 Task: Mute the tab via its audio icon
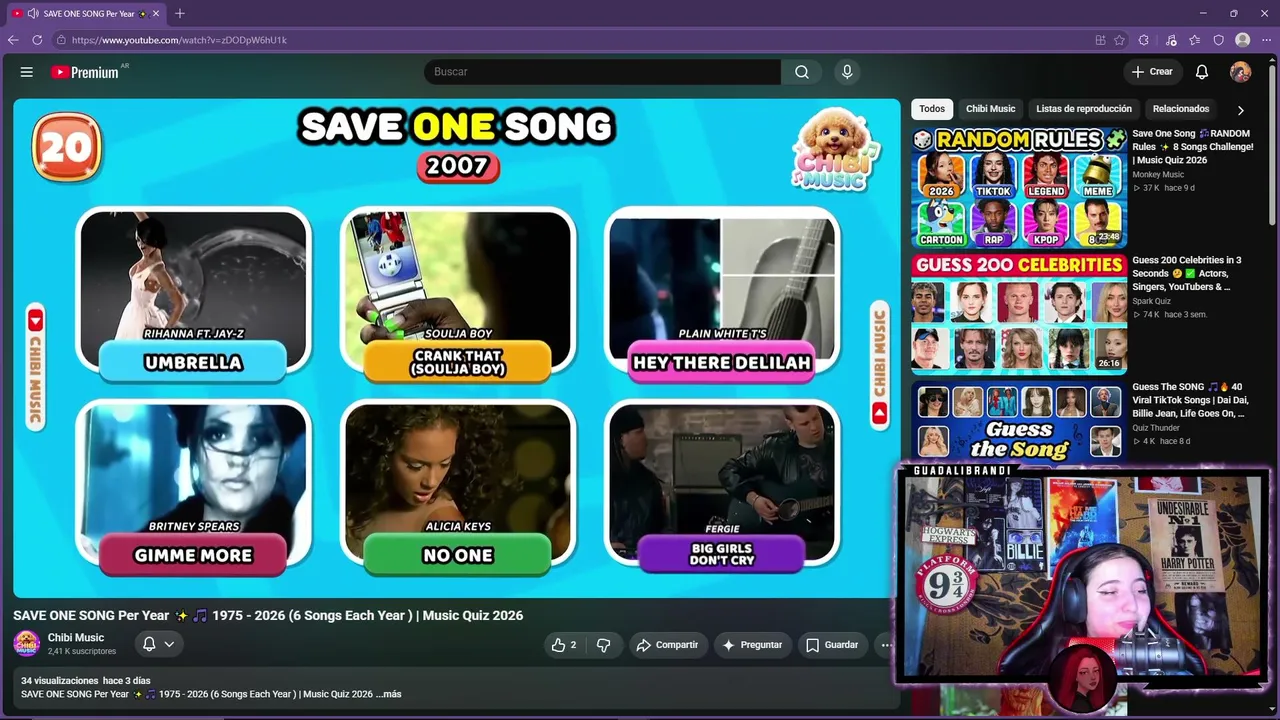point(33,13)
